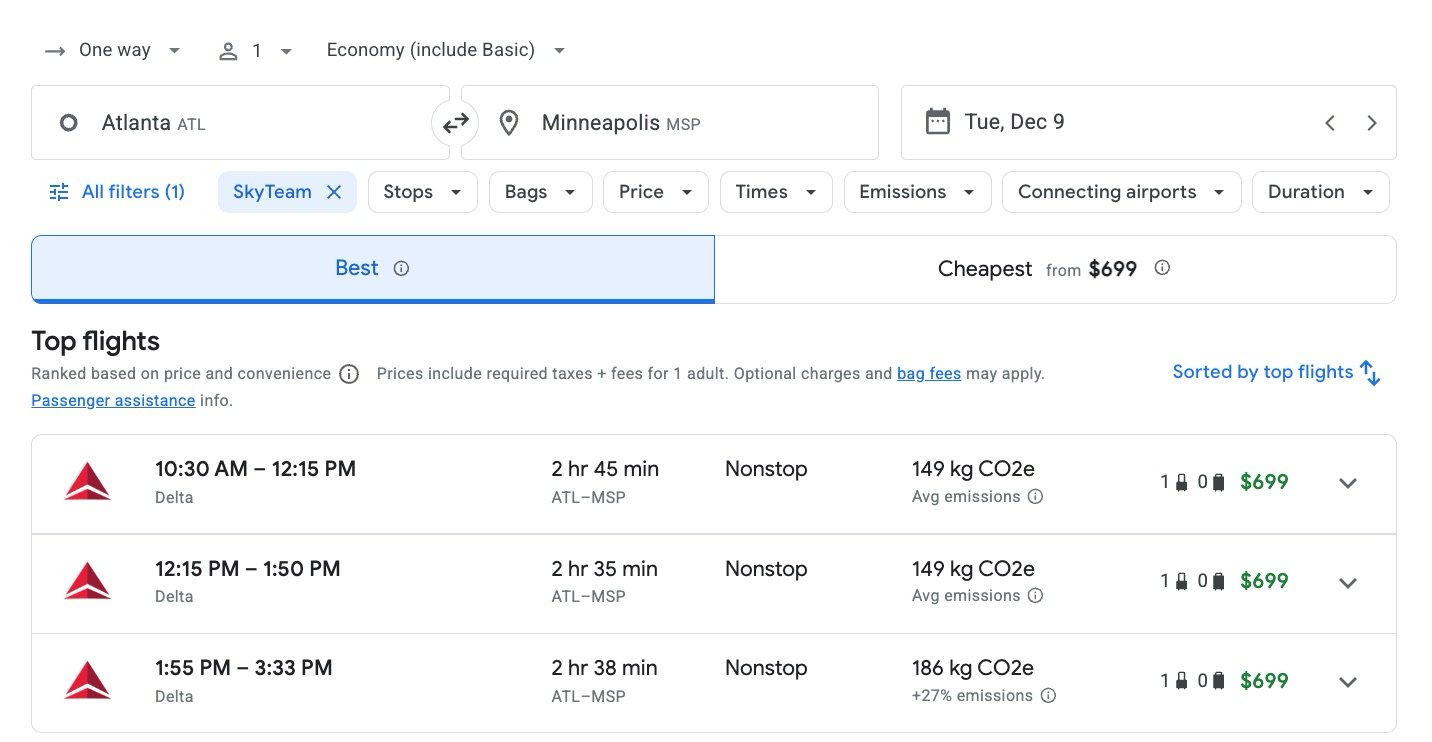This screenshot has width=1432, height=742.
Task: Open sort order via Sorted by top flights
Action: 1276,373
